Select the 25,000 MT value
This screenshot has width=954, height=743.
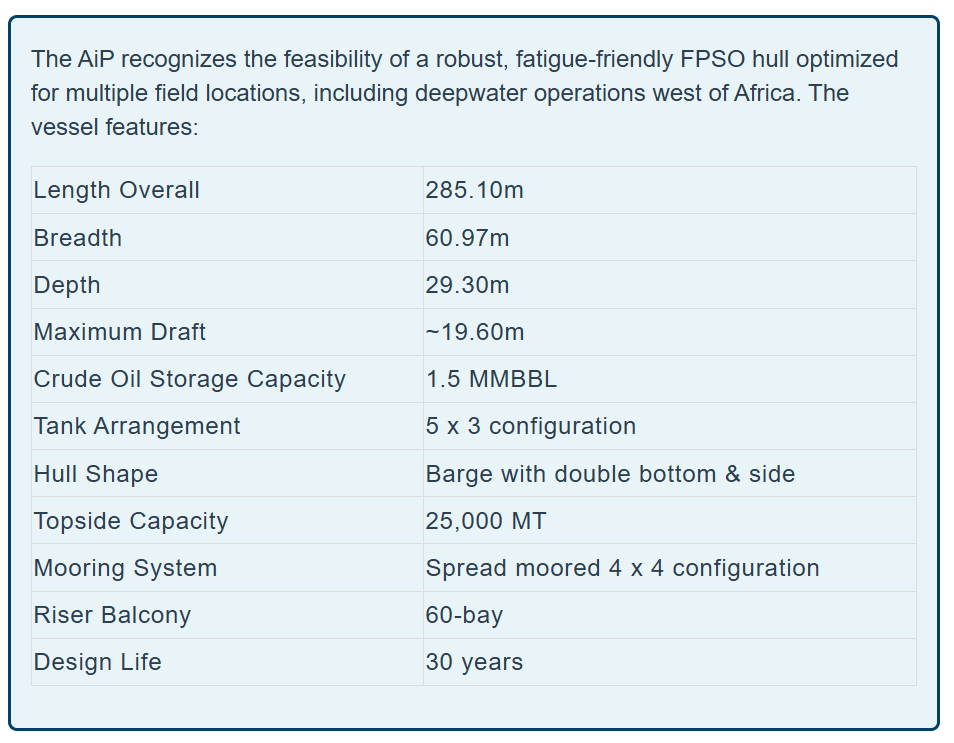(x=485, y=521)
